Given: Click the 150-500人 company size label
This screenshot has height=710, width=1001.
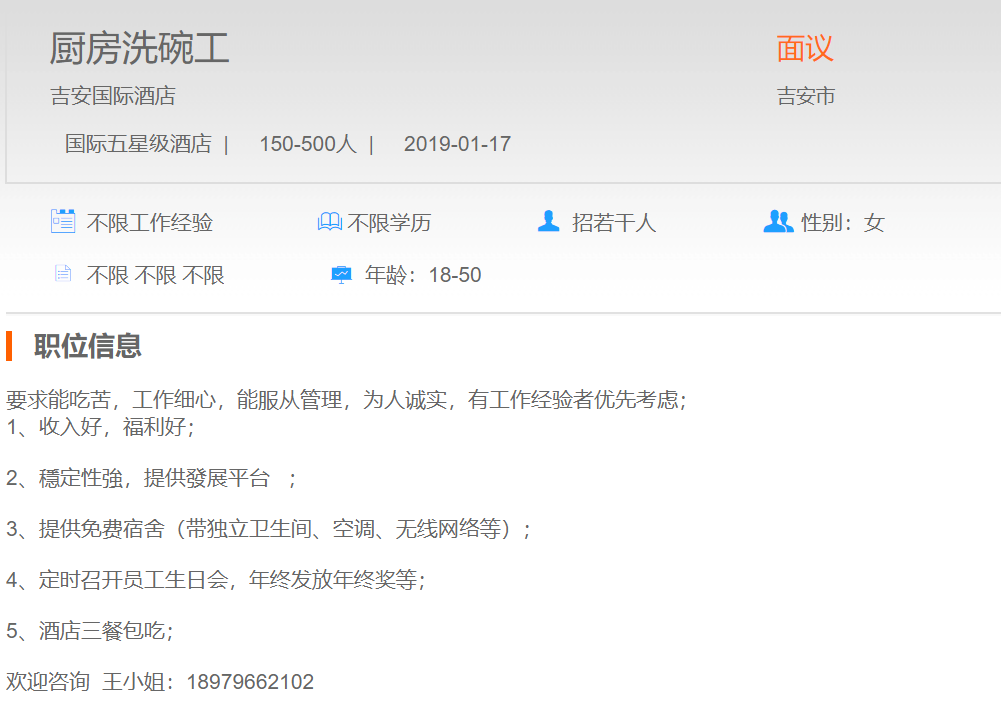Looking at the screenshot, I should (307, 144).
